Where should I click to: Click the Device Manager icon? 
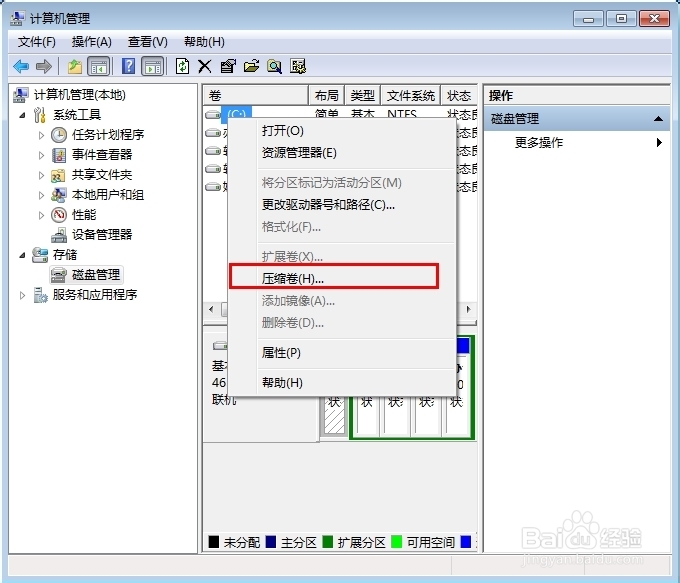[59, 235]
